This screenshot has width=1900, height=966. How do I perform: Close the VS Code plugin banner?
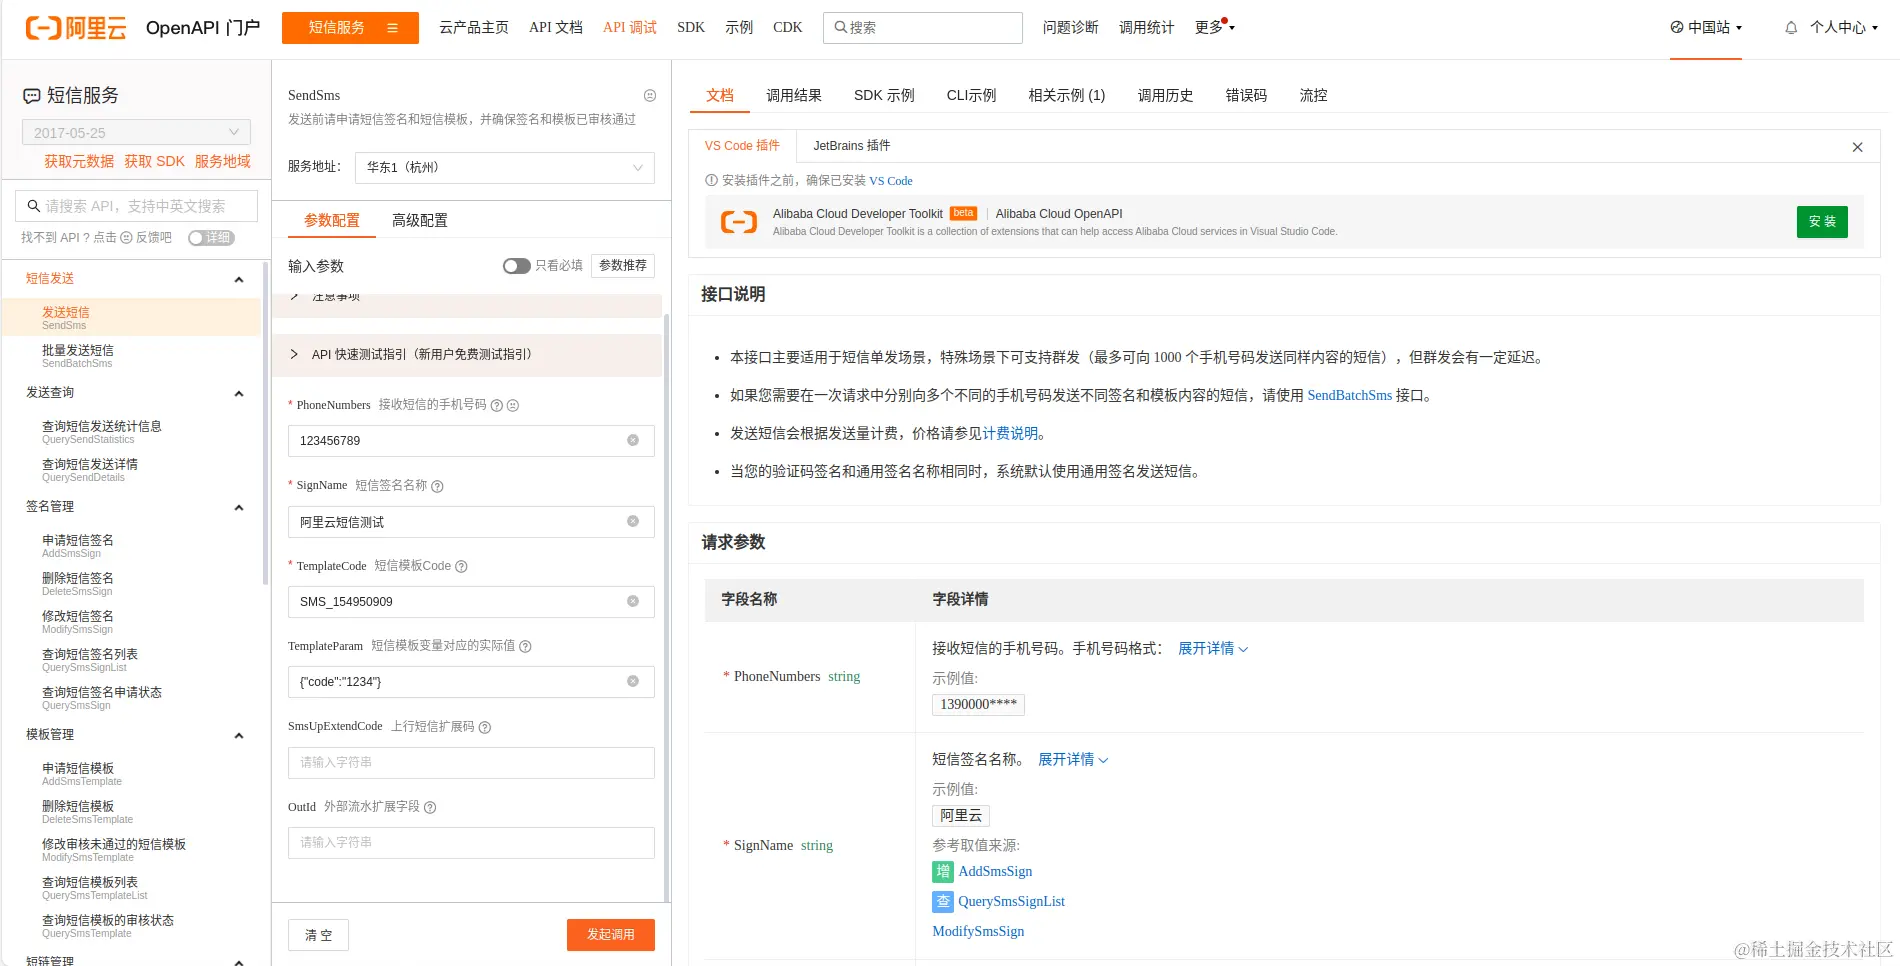point(1857,147)
